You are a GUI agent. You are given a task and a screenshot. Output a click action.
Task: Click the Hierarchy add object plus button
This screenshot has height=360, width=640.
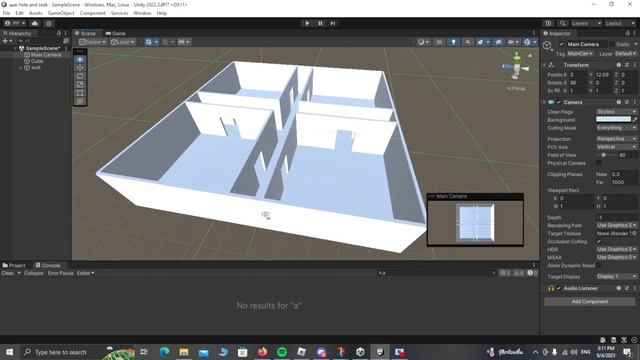click(x=7, y=41)
